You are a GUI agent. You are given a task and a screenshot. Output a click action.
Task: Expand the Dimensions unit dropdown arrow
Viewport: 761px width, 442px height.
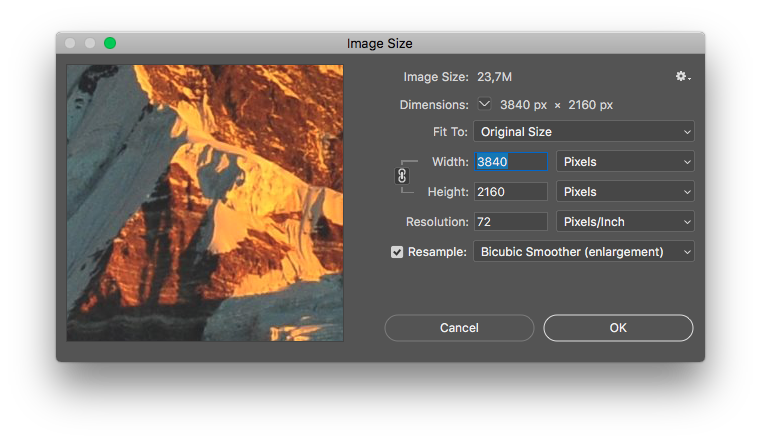[484, 104]
